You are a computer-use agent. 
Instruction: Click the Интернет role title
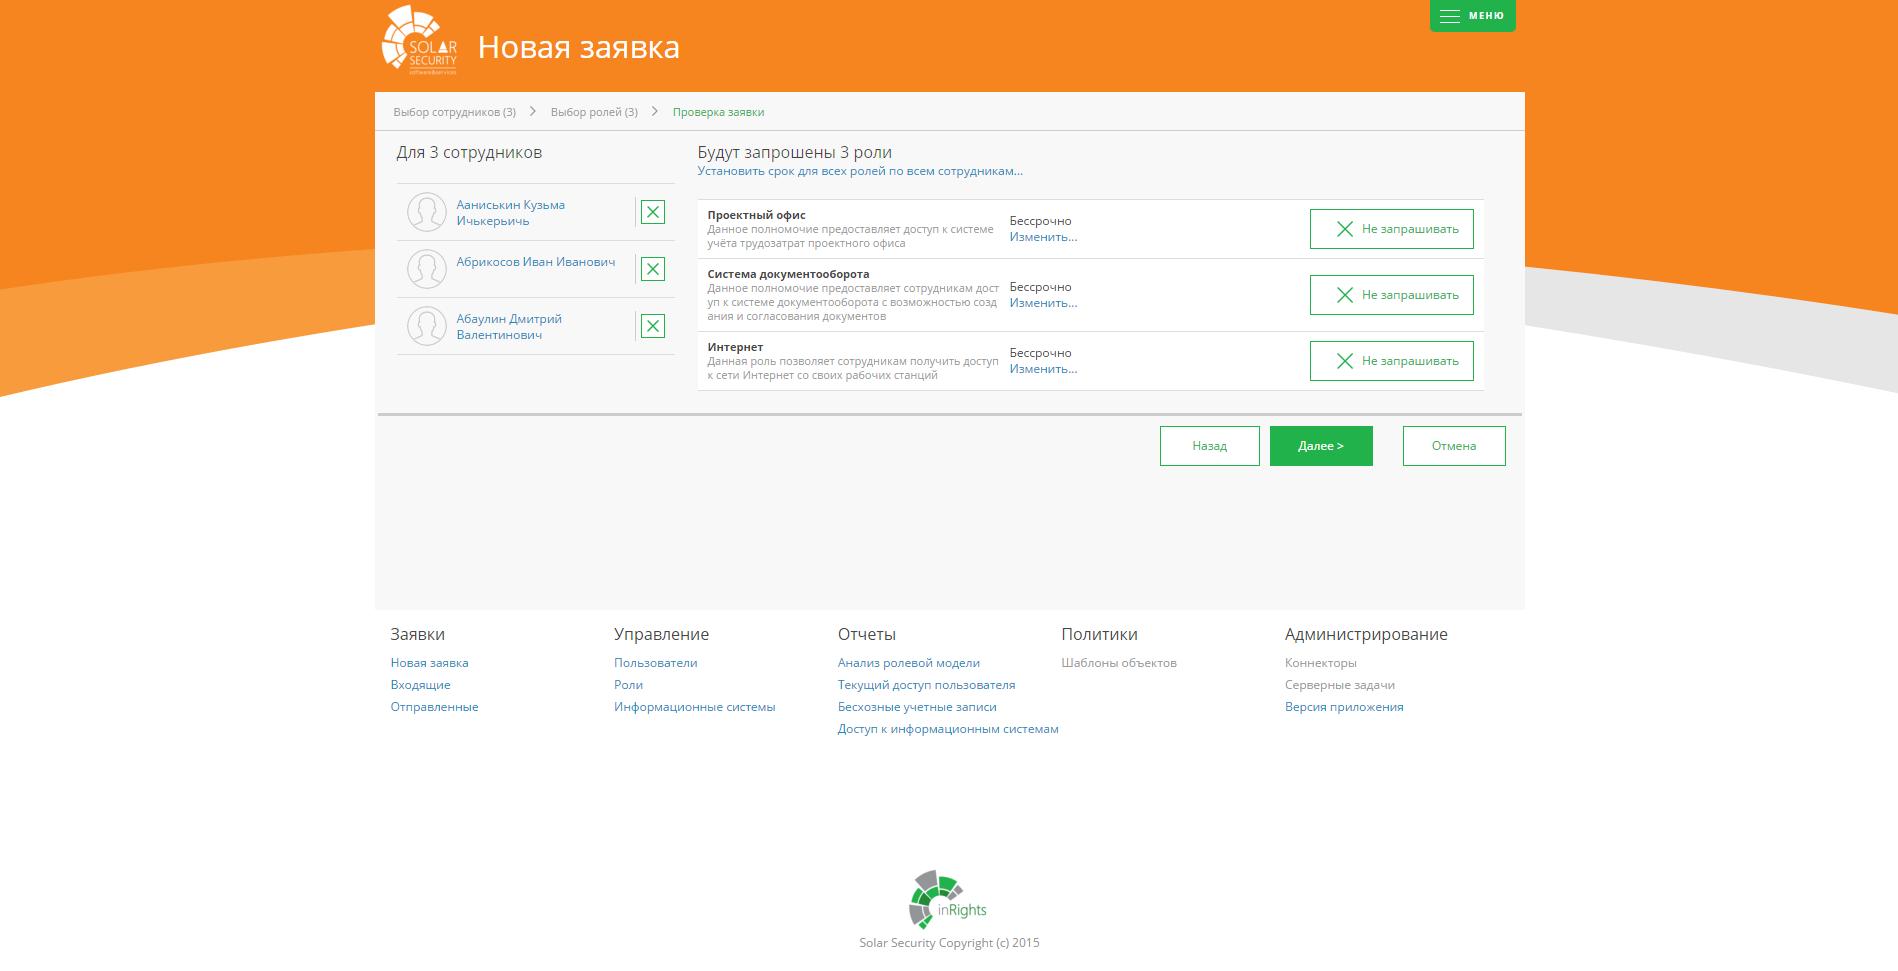pyautogui.click(x=735, y=347)
